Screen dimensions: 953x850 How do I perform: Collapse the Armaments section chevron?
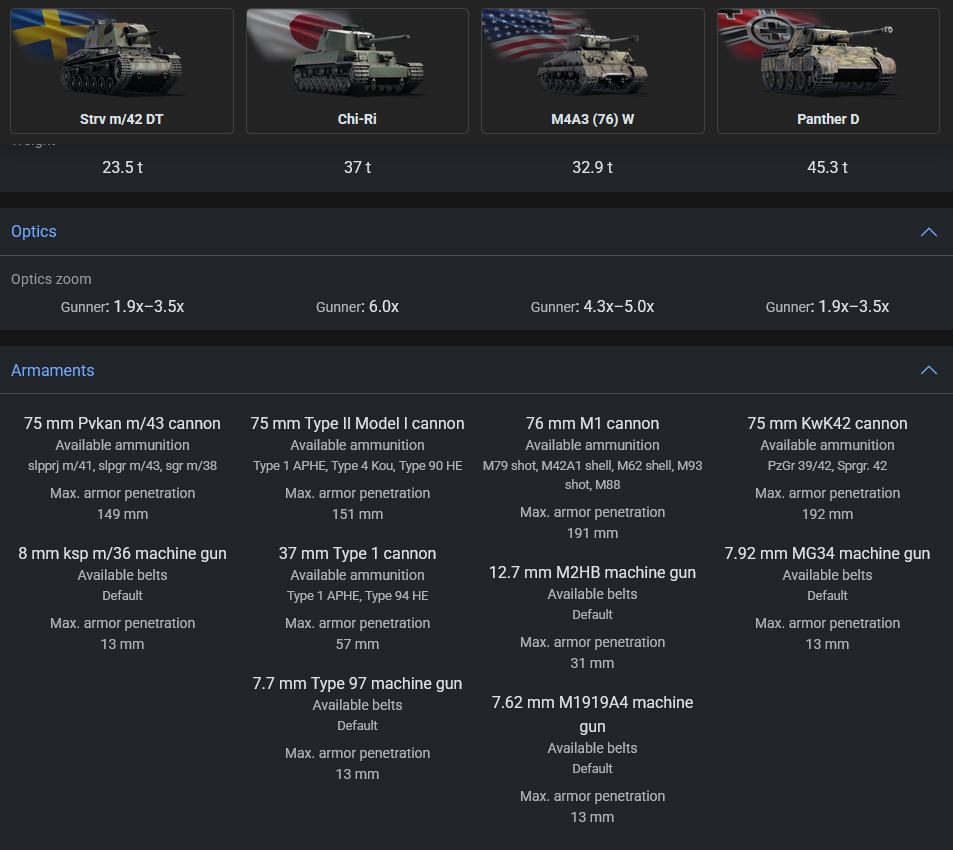click(x=928, y=371)
